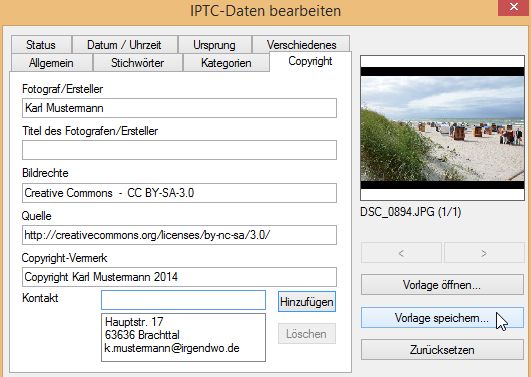Image resolution: width=531 pixels, height=377 pixels.
Task: Open the Datum / Uhrzeit tab
Action: coord(124,45)
